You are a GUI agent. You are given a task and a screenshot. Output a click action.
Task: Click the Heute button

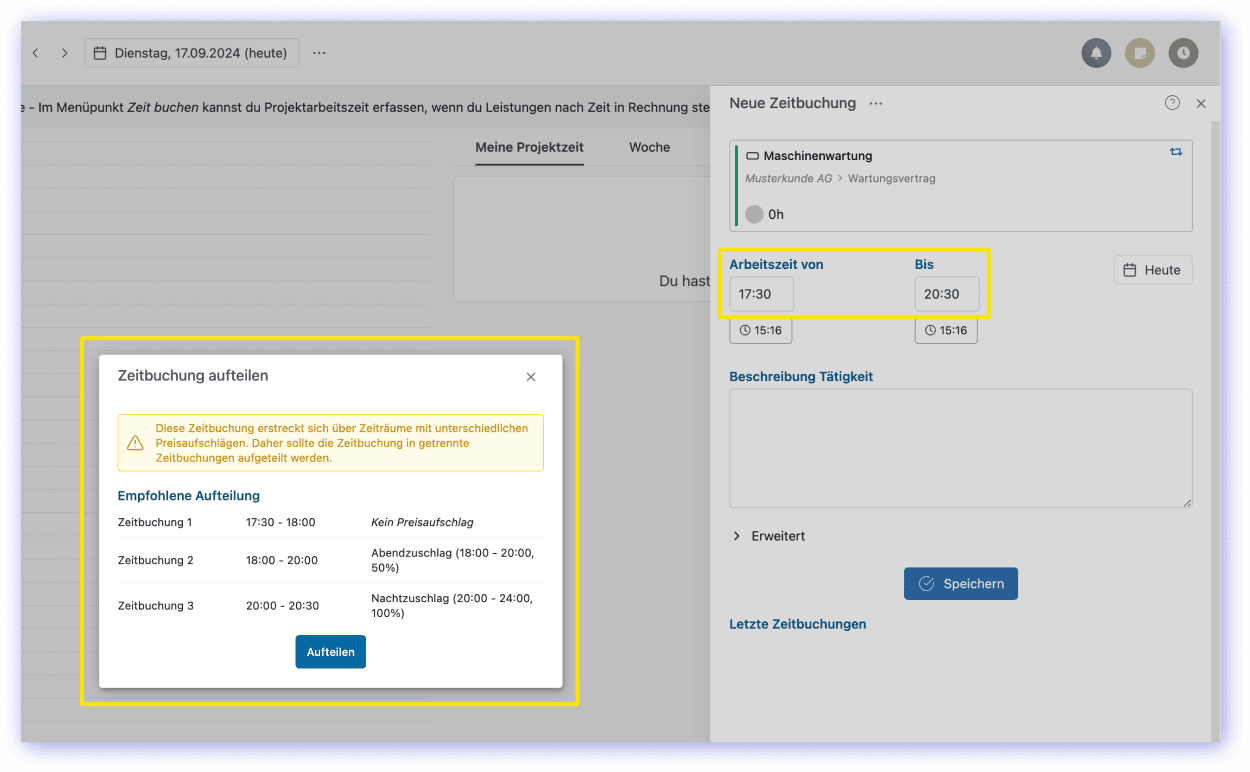(1152, 270)
